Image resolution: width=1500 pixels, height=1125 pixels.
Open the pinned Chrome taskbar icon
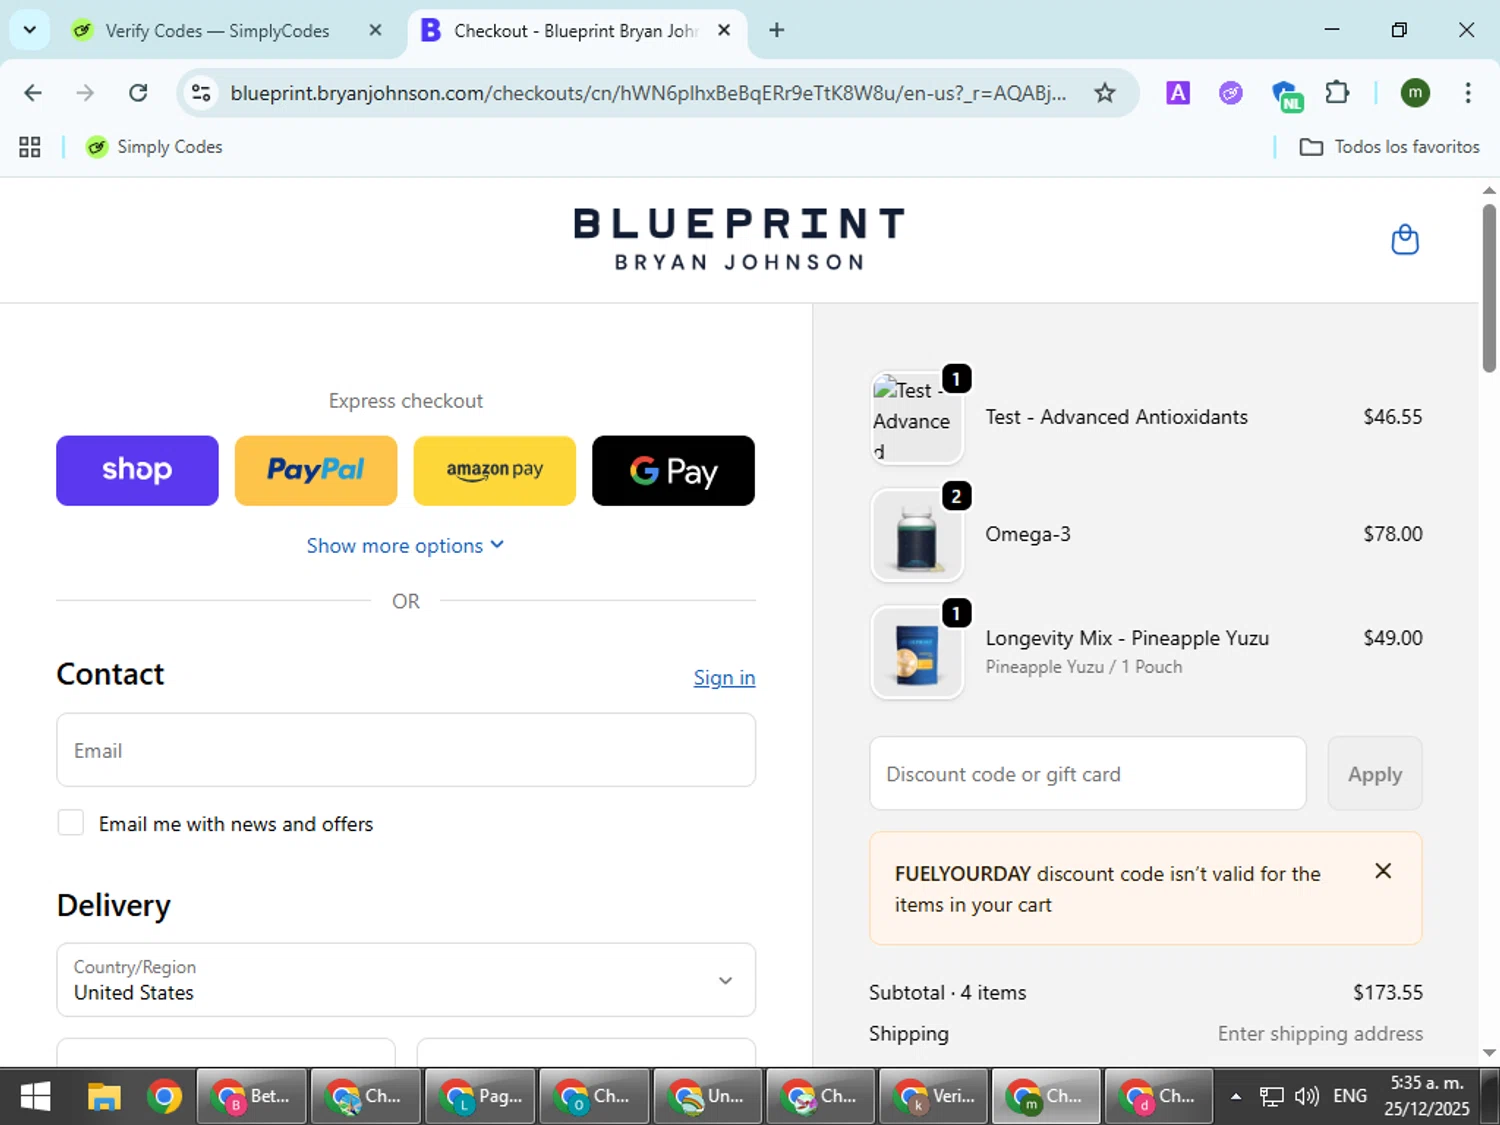click(x=165, y=1097)
